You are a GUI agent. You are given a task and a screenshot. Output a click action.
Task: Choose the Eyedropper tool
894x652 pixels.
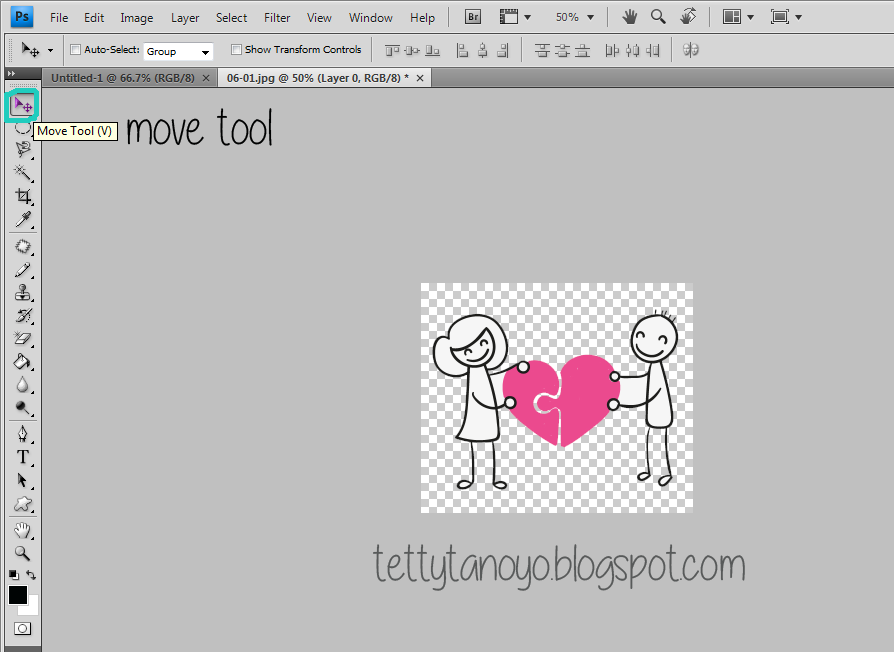pos(22,219)
